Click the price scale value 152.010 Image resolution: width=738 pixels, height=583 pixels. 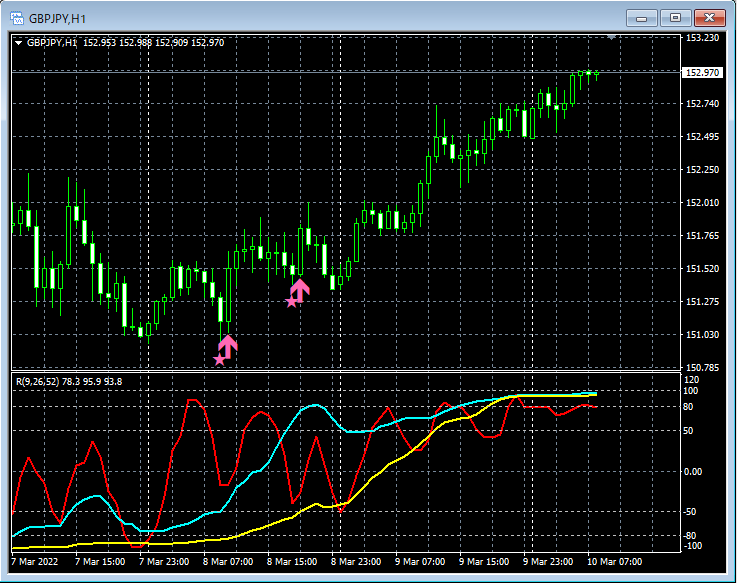click(702, 202)
